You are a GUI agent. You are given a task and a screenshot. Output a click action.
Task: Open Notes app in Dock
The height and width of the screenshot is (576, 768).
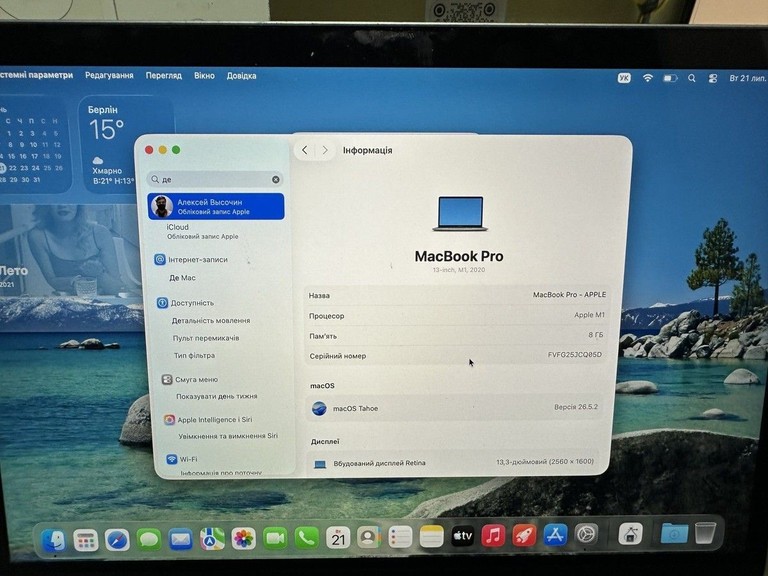[x=432, y=537]
